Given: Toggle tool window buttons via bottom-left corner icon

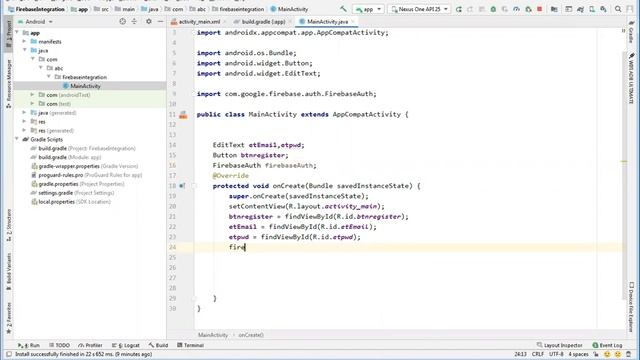Looking at the screenshot, I should coord(9,354).
